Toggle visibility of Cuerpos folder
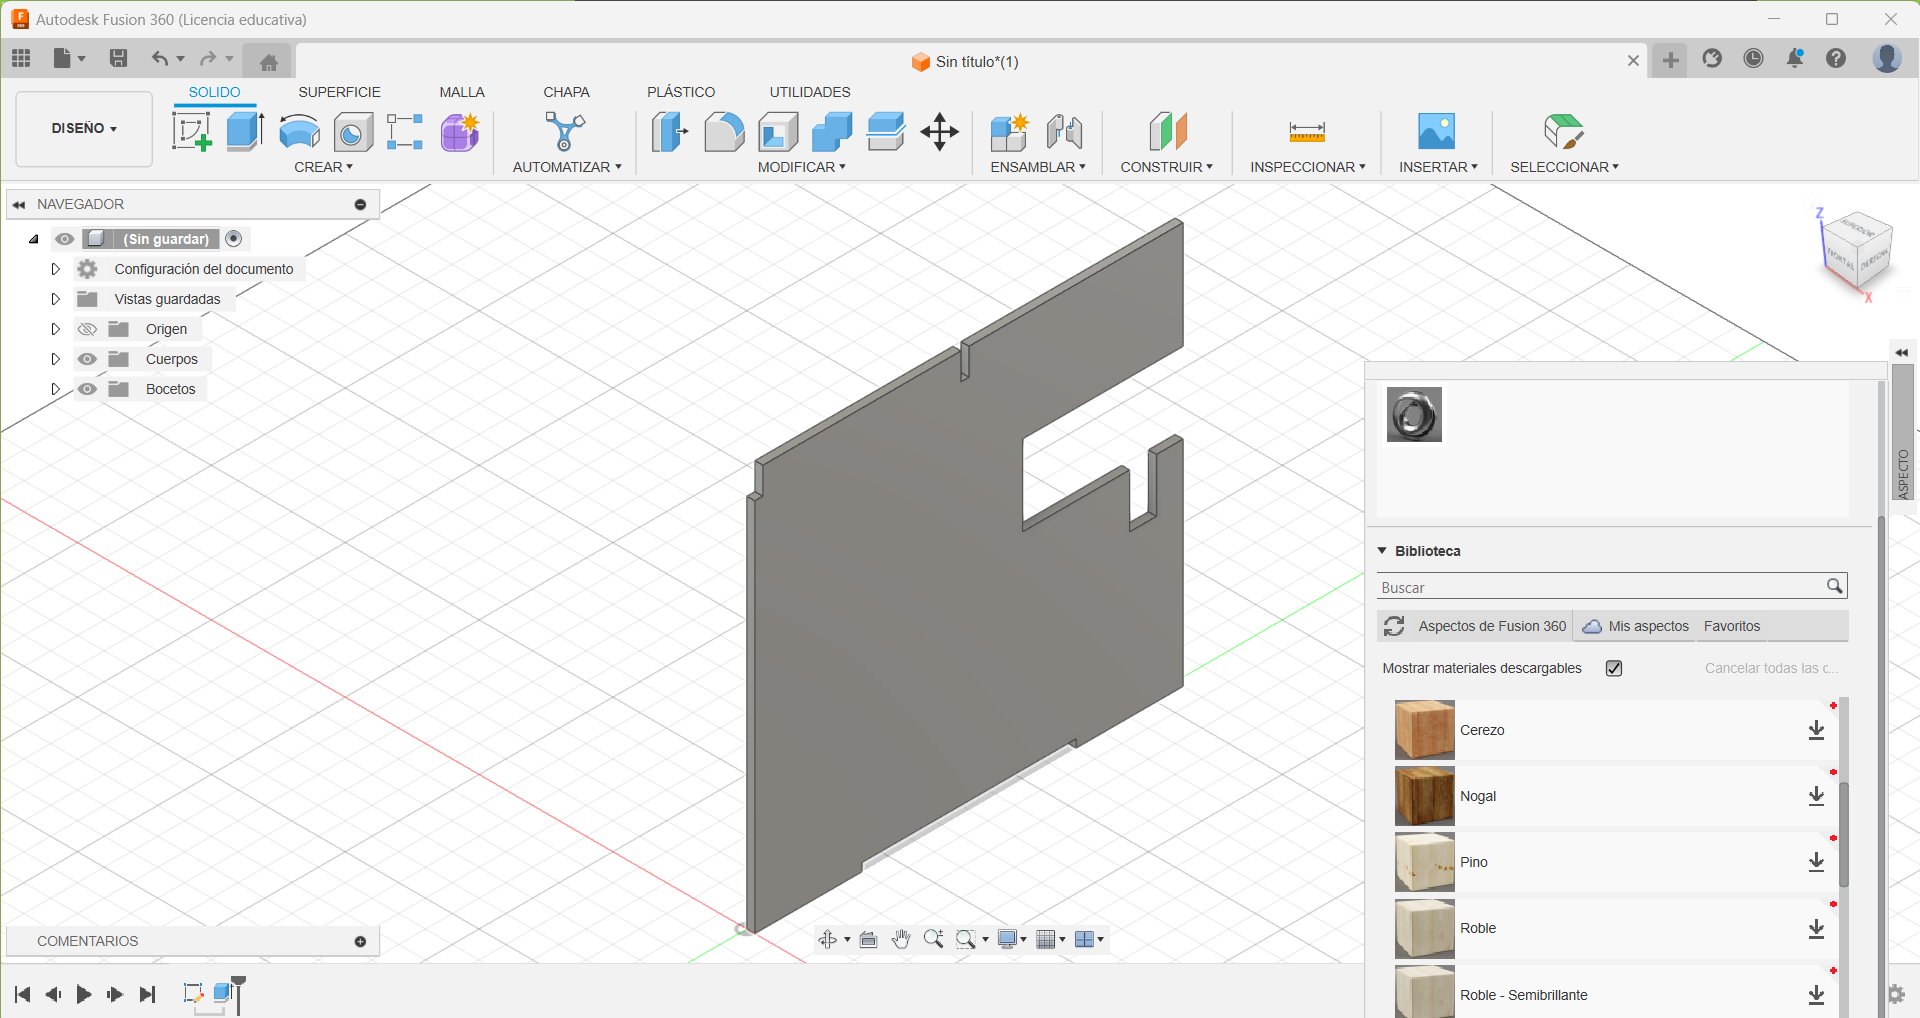This screenshot has width=1920, height=1018. [87, 359]
